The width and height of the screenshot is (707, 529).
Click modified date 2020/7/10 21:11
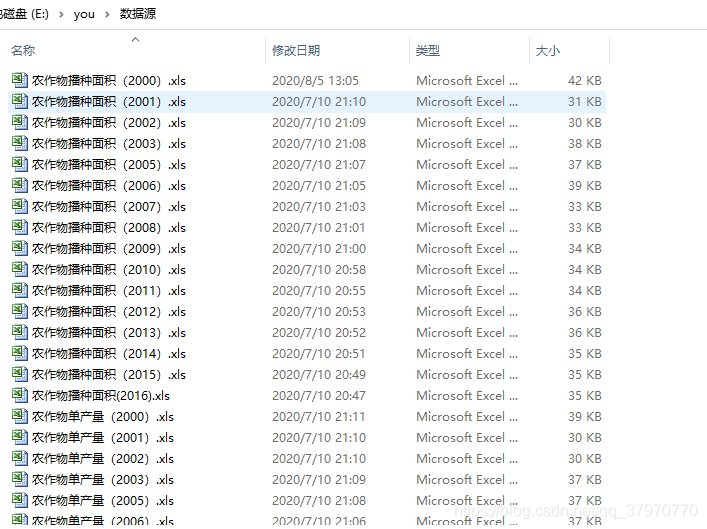(x=319, y=417)
